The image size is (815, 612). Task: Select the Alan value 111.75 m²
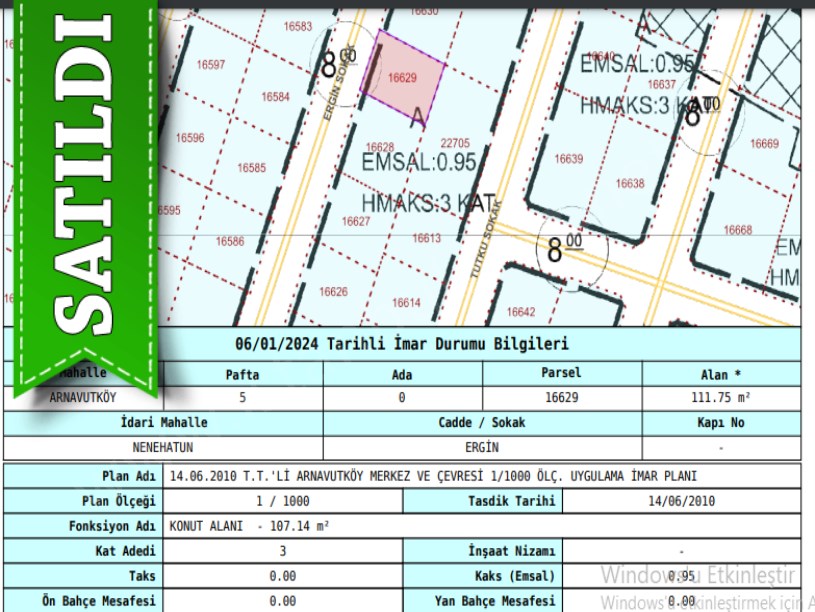click(x=721, y=397)
